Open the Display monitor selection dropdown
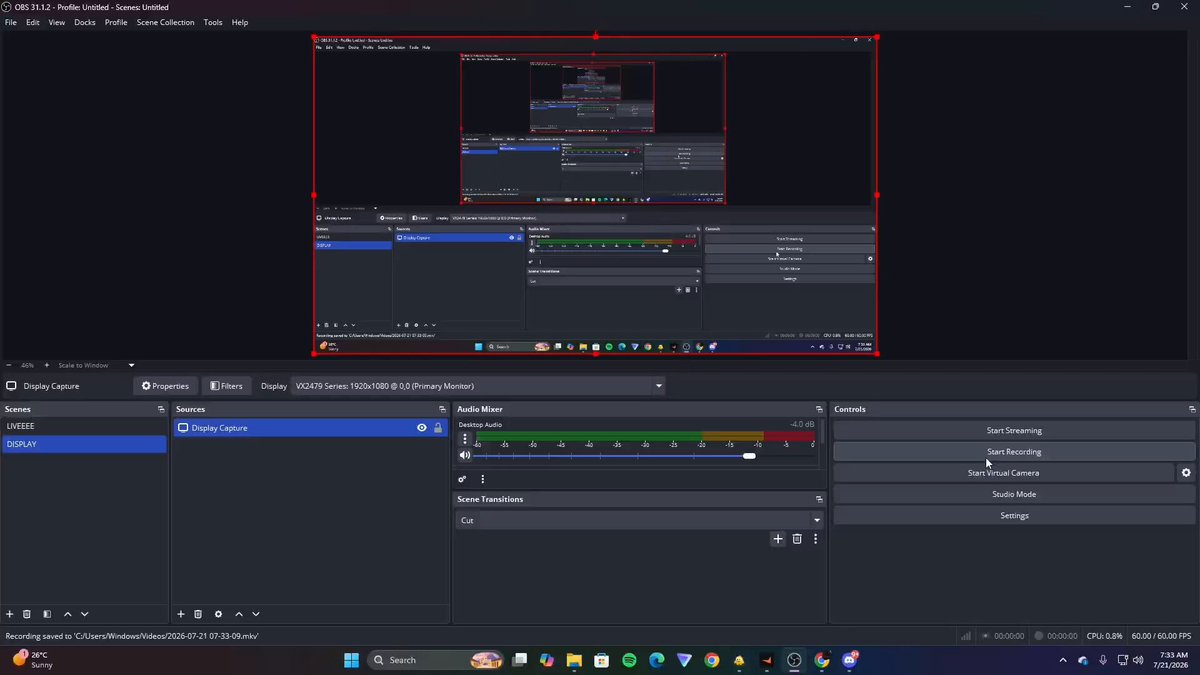Image resolution: width=1200 pixels, height=675 pixels. coord(478,386)
